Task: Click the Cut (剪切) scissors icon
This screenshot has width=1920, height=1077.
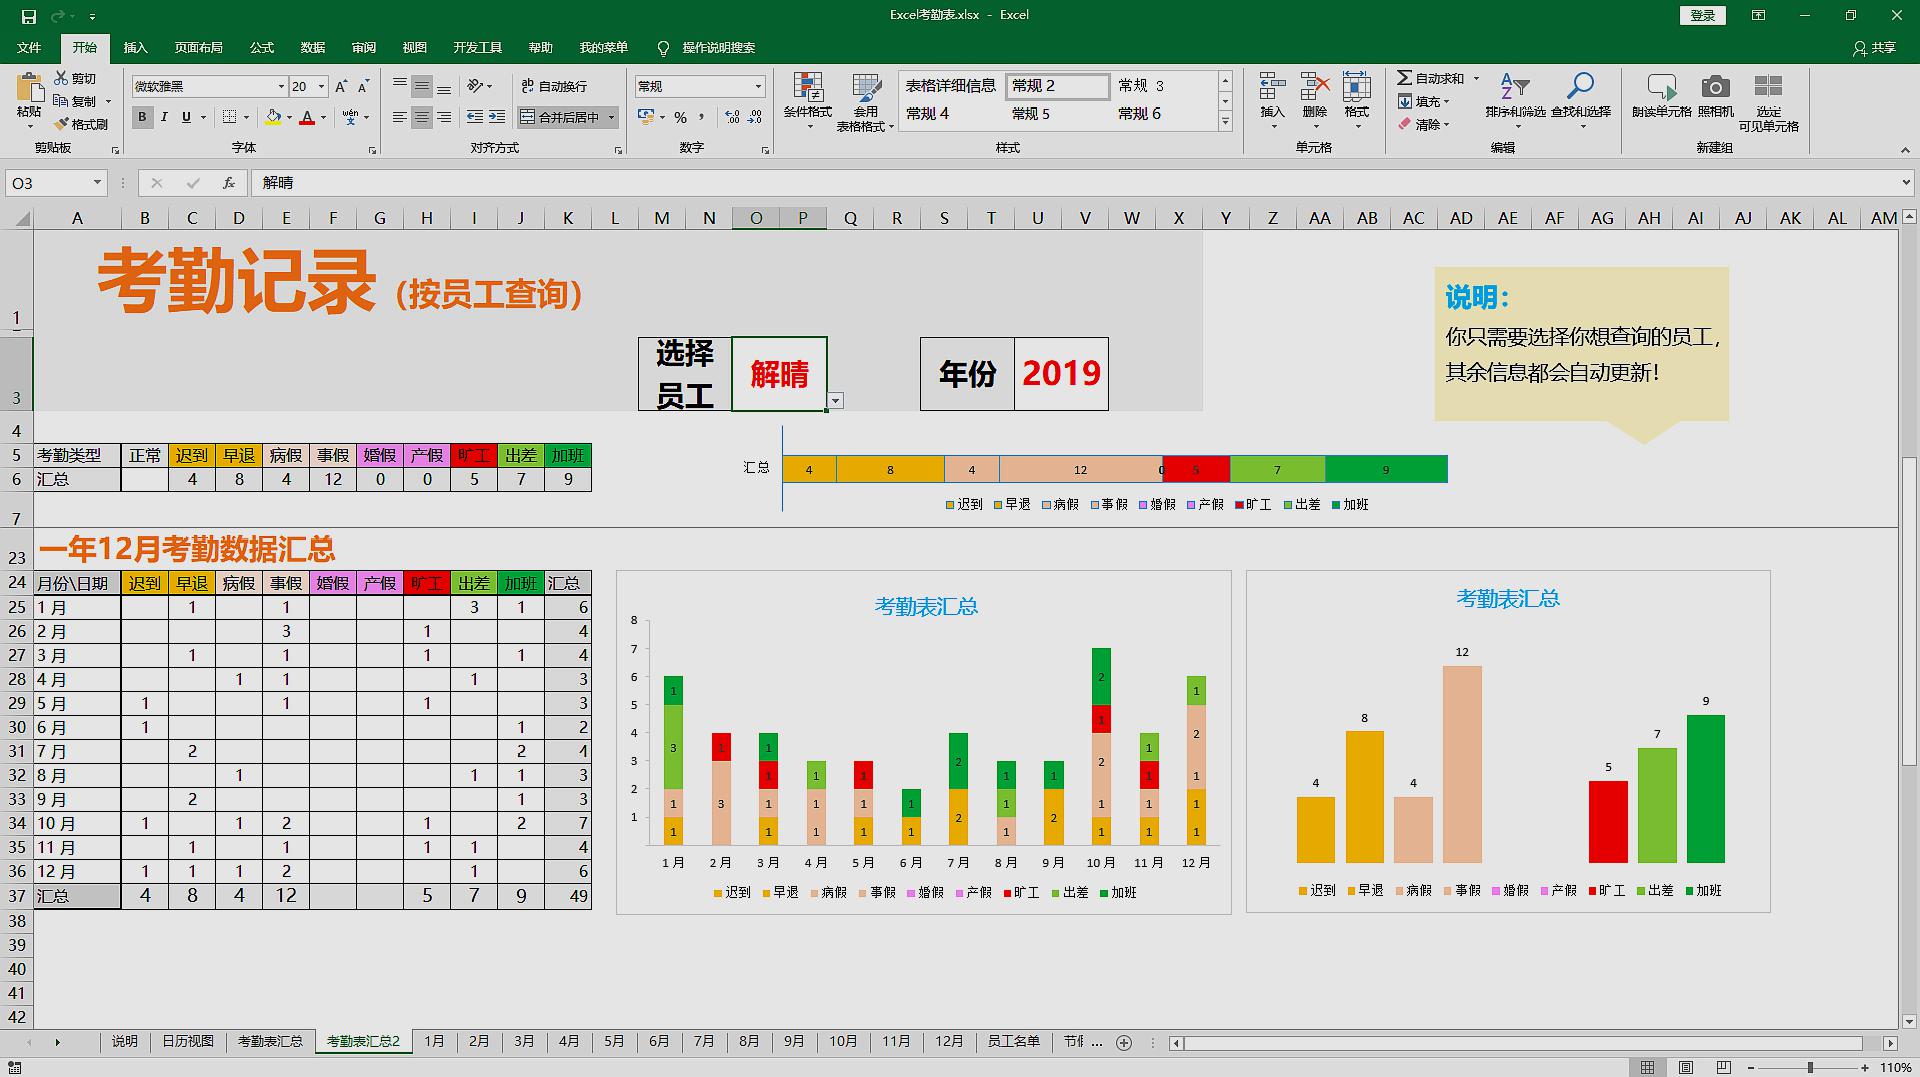Action: coord(60,77)
